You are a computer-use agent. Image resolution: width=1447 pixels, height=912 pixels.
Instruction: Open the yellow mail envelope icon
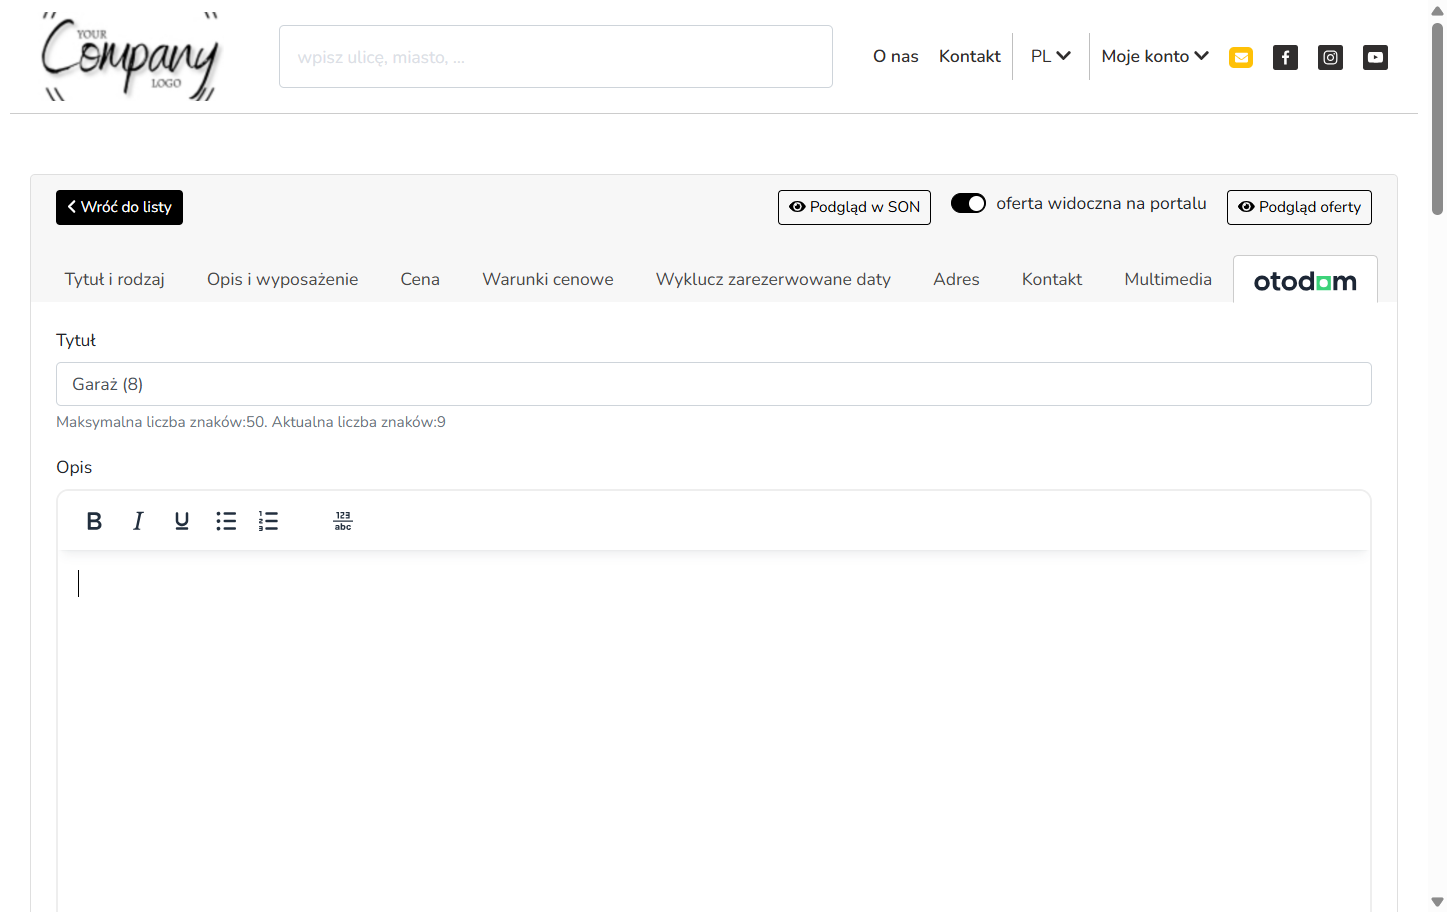point(1241,57)
